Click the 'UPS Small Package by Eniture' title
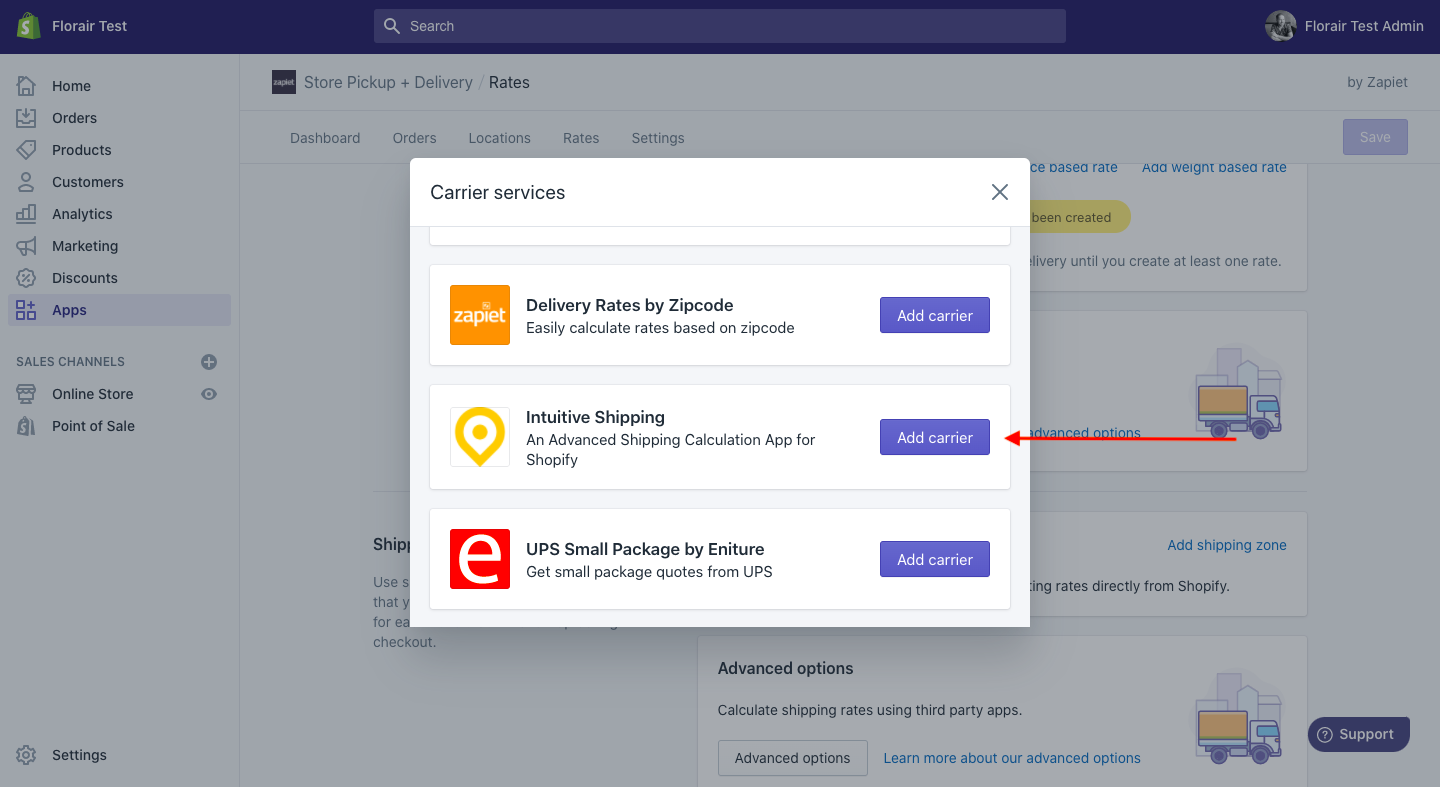 pos(645,549)
